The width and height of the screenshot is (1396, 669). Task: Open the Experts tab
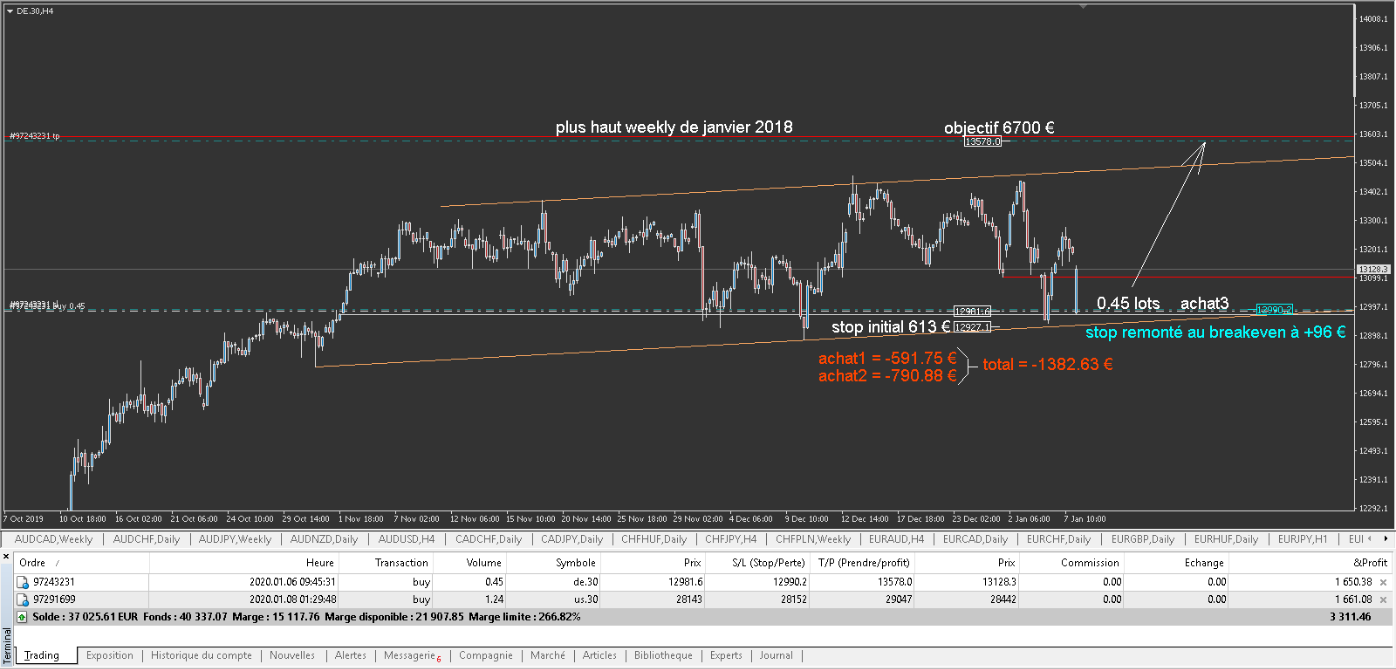726,656
